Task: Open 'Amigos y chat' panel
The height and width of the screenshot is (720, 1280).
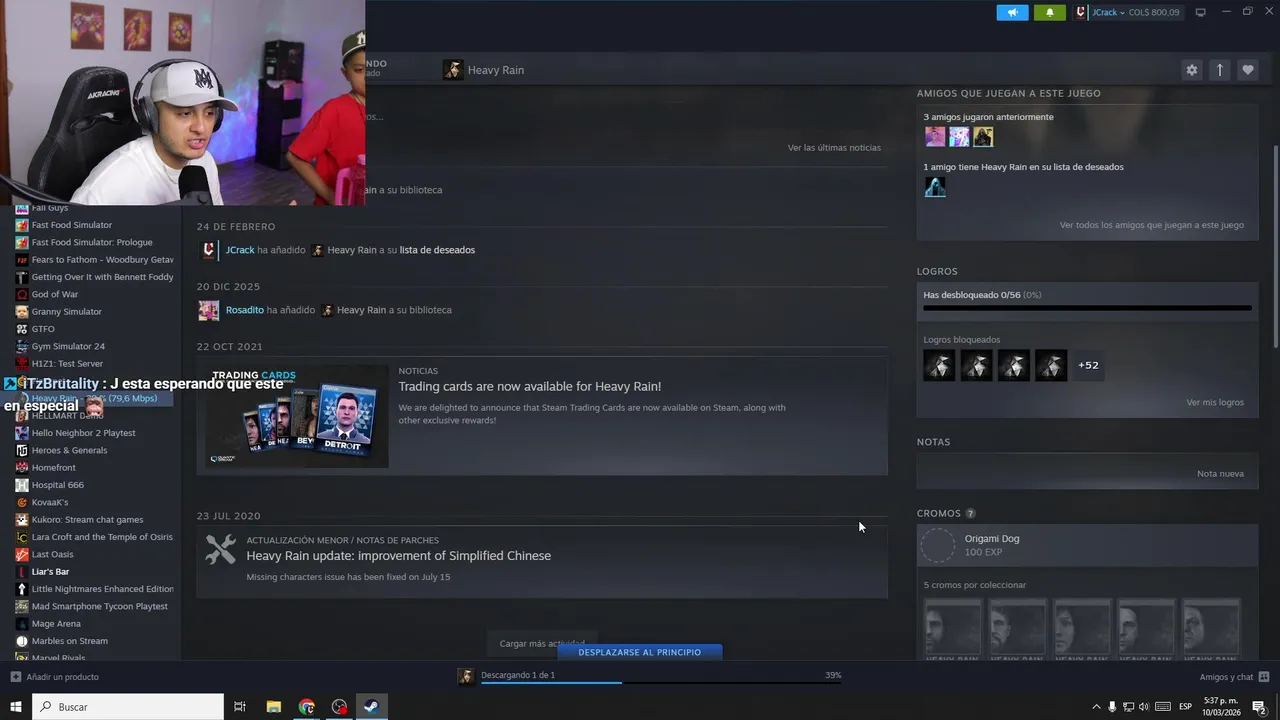Action: tap(1234, 677)
